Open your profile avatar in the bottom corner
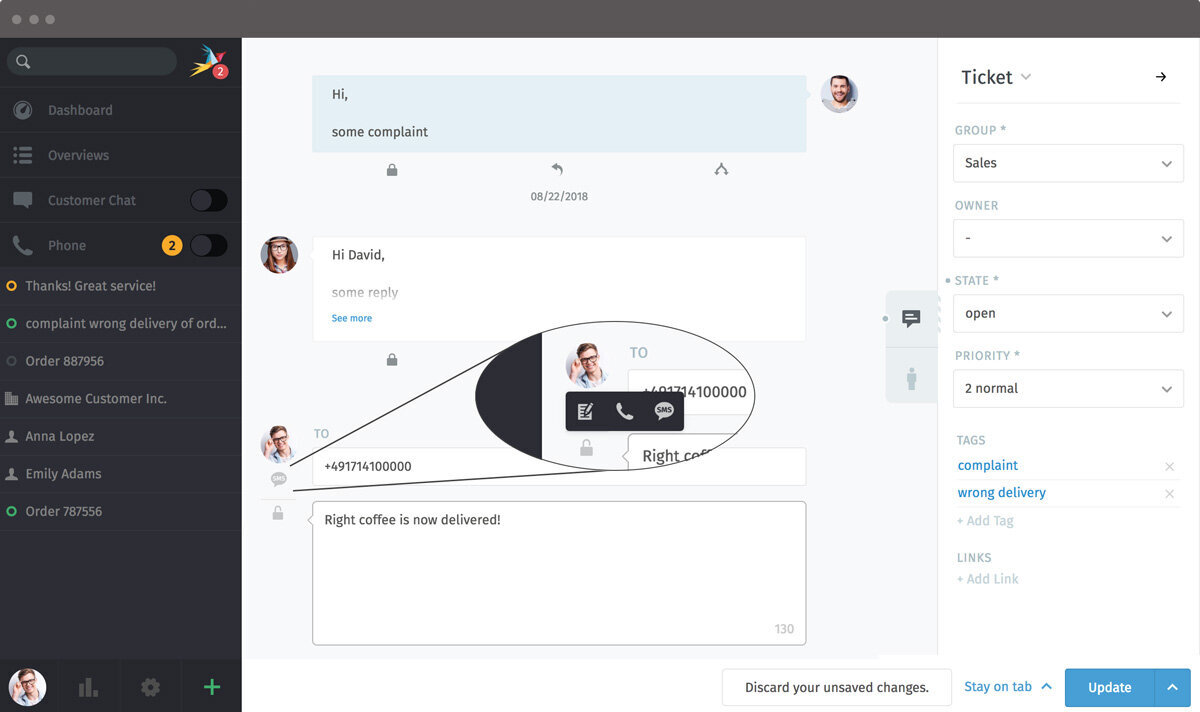Screen dimensions: 1200x712 27,687
